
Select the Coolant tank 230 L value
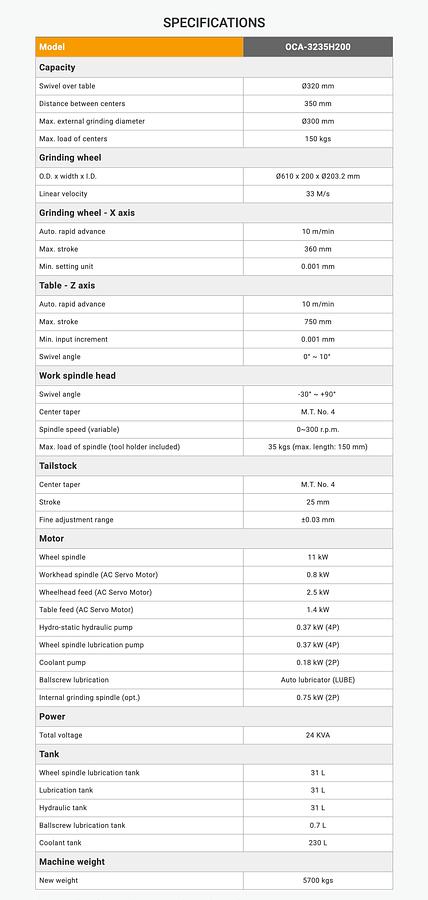point(318,843)
